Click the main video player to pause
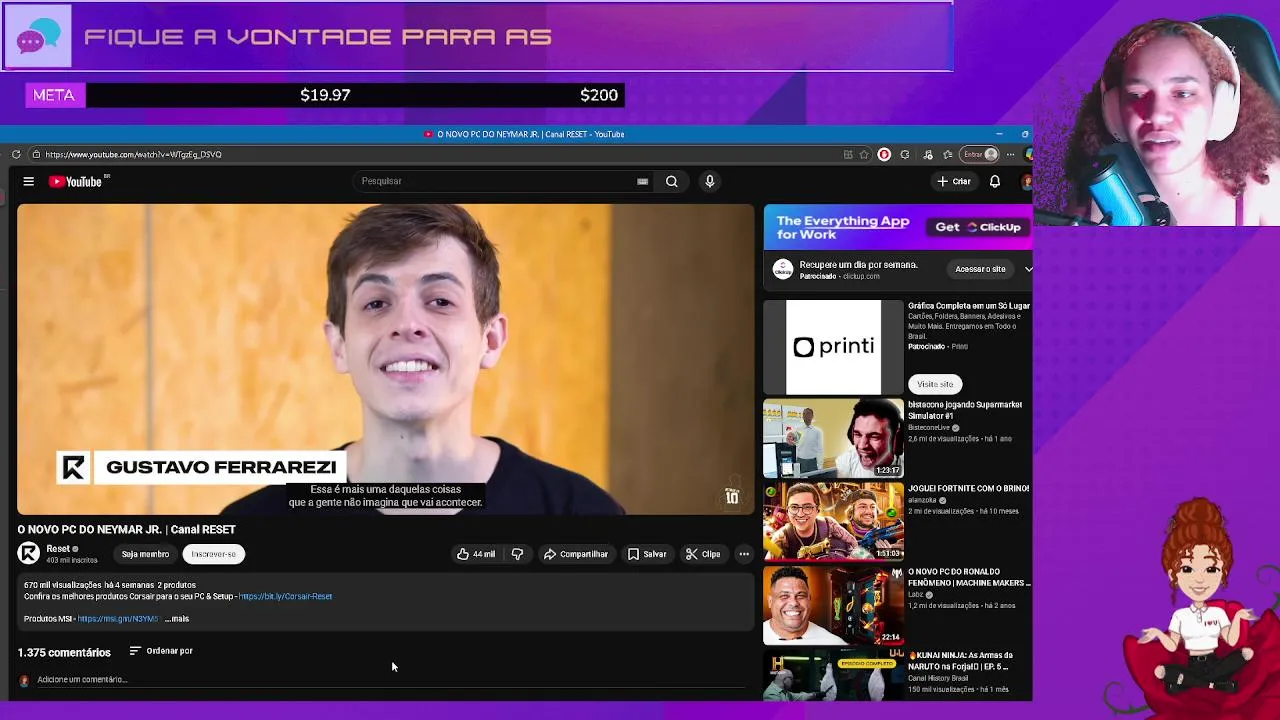 (x=385, y=359)
